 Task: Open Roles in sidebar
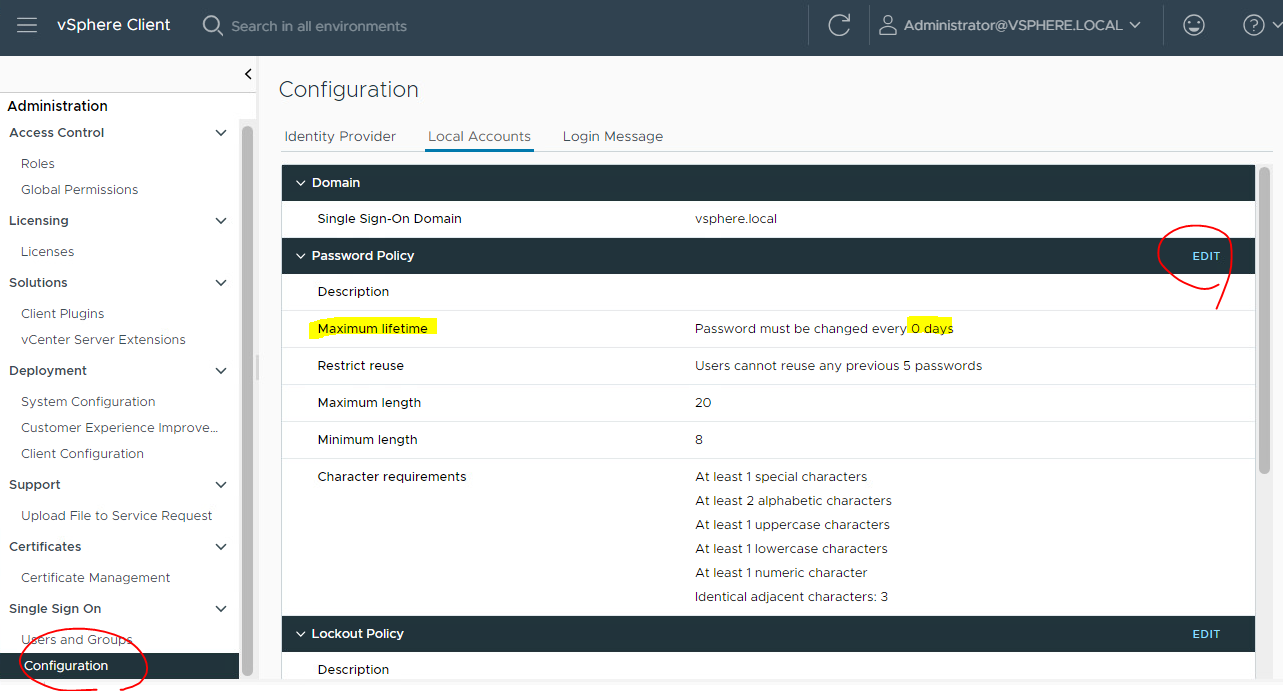click(x=38, y=164)
